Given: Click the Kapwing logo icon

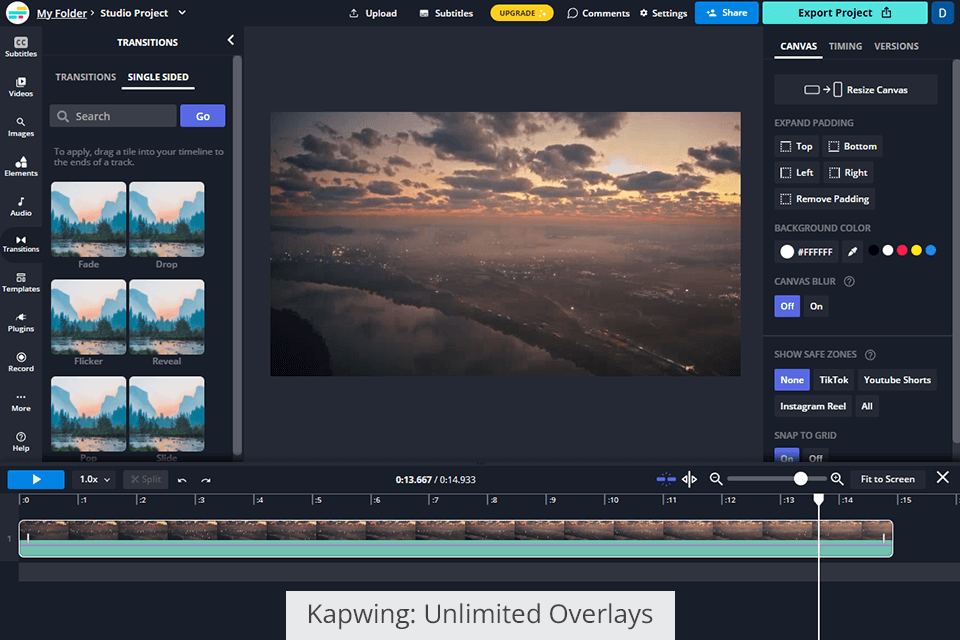Looking at the screenshot, I should pos(17,12).
